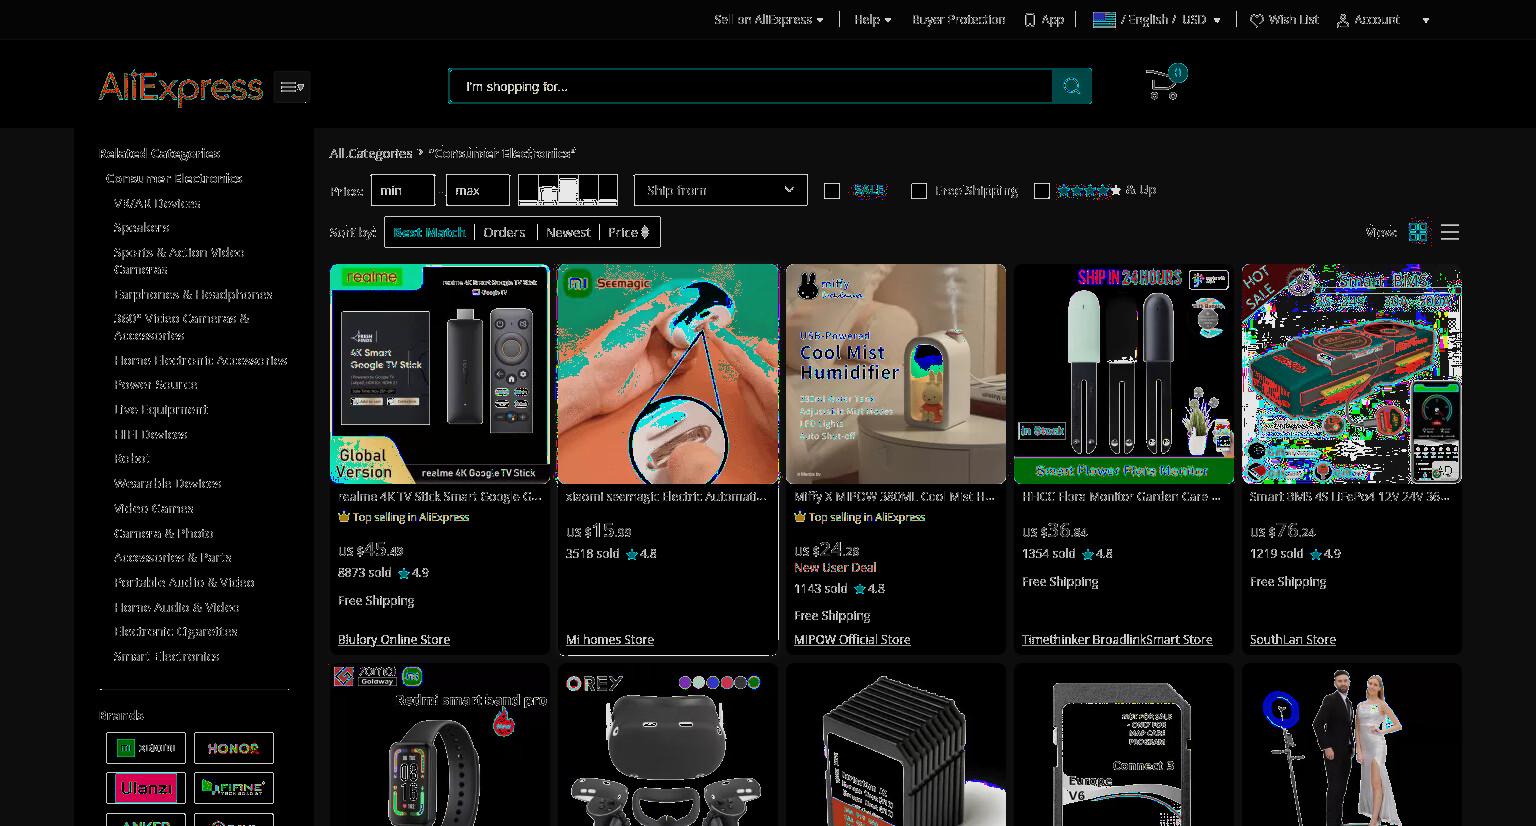Open the Consumer Electronics sidebar category
The height and width of the screenshot is (826, 1536).
pyautogui.click(x=174, y=179)
